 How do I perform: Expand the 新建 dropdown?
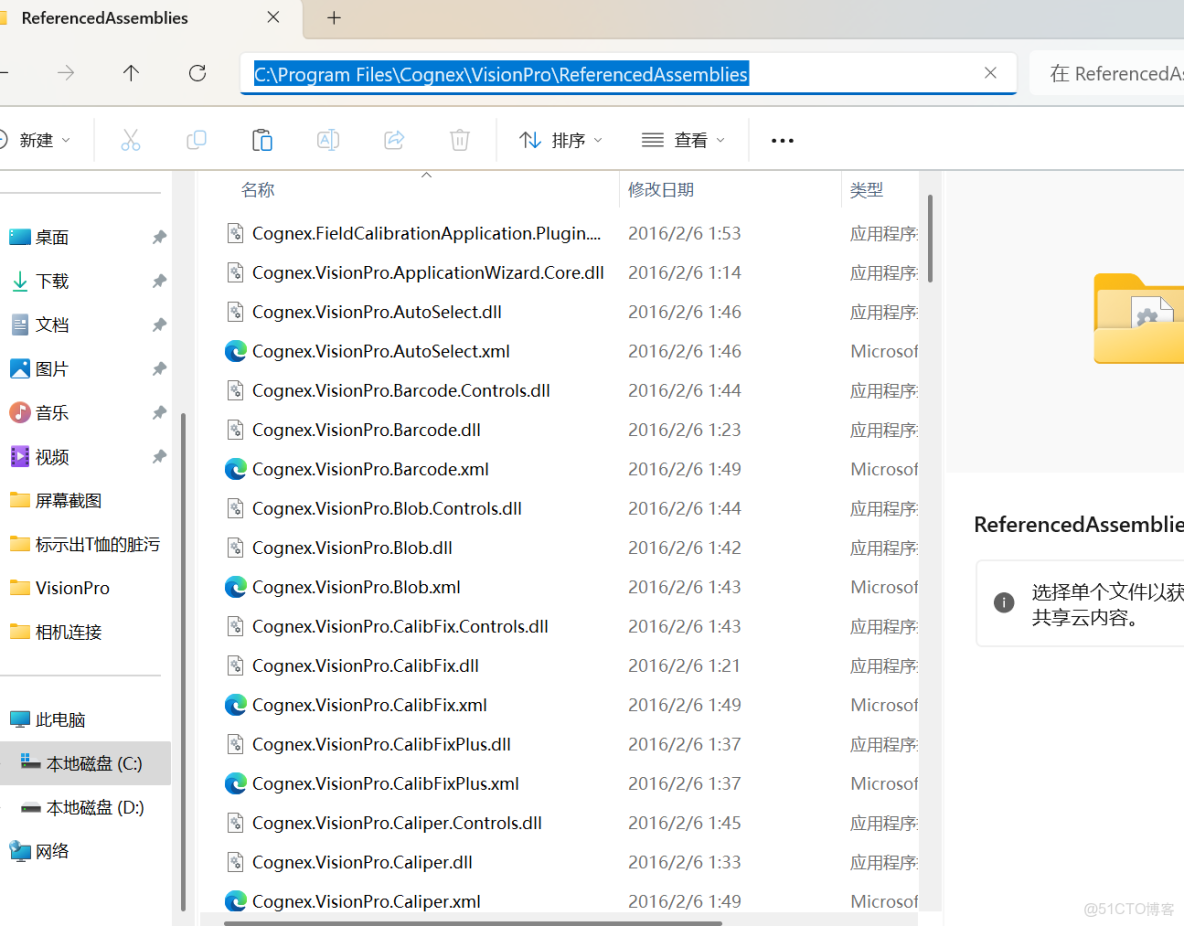[x=40, y=140]
